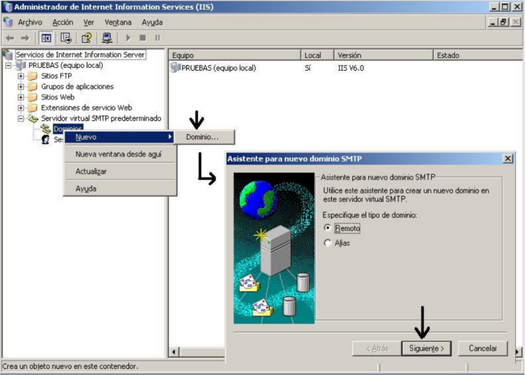The height and width of the screenshot is (375, 525).
Task: Click the Sí cell under Local
Action: [308, 68]
